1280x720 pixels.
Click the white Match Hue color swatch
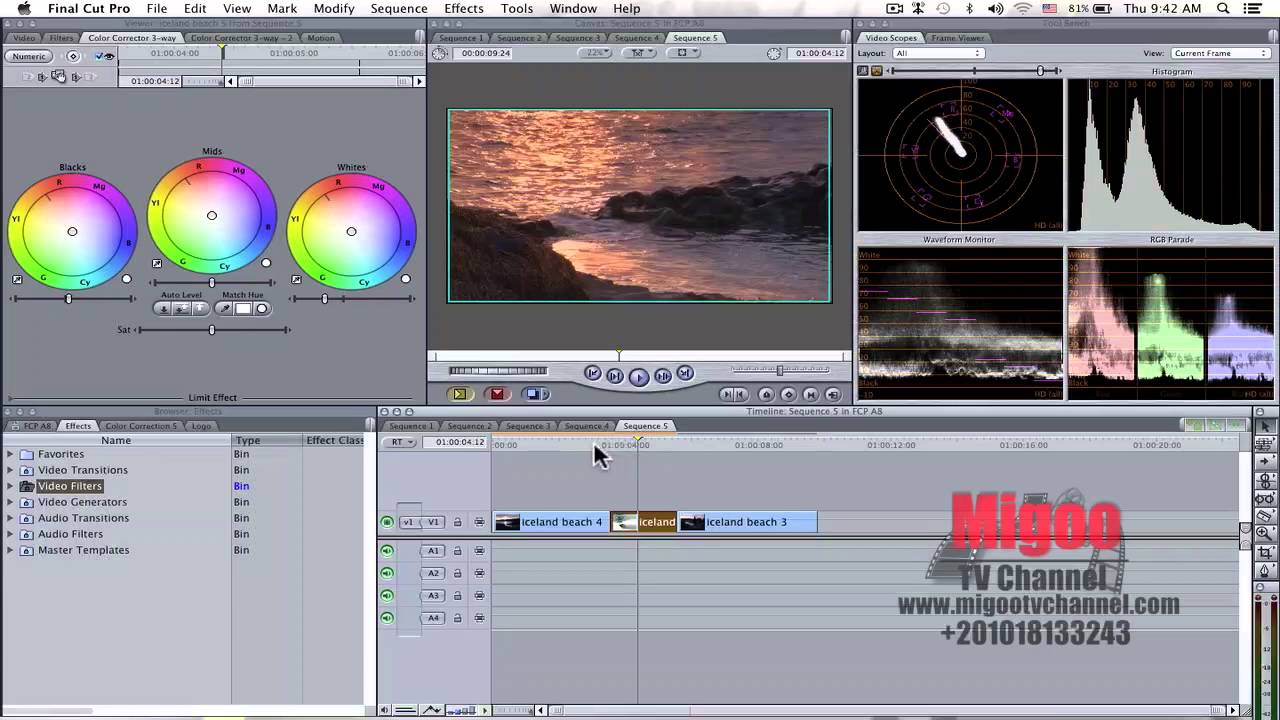(x=243, y=309)
